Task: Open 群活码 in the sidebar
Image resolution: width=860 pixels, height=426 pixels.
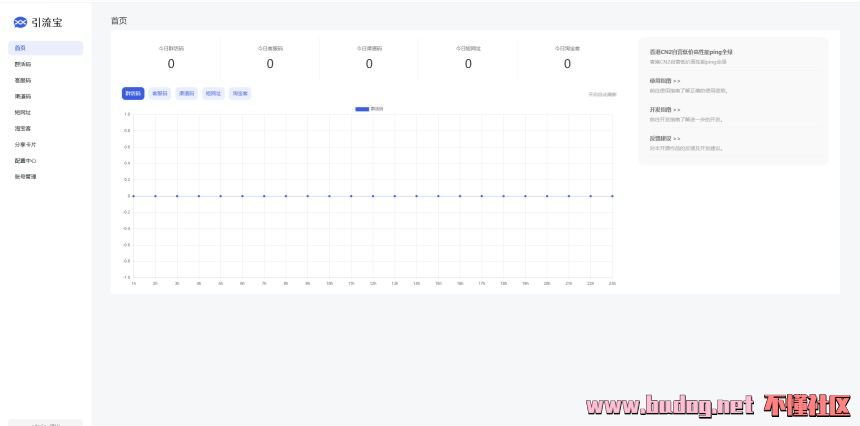Action: (23, 64)
